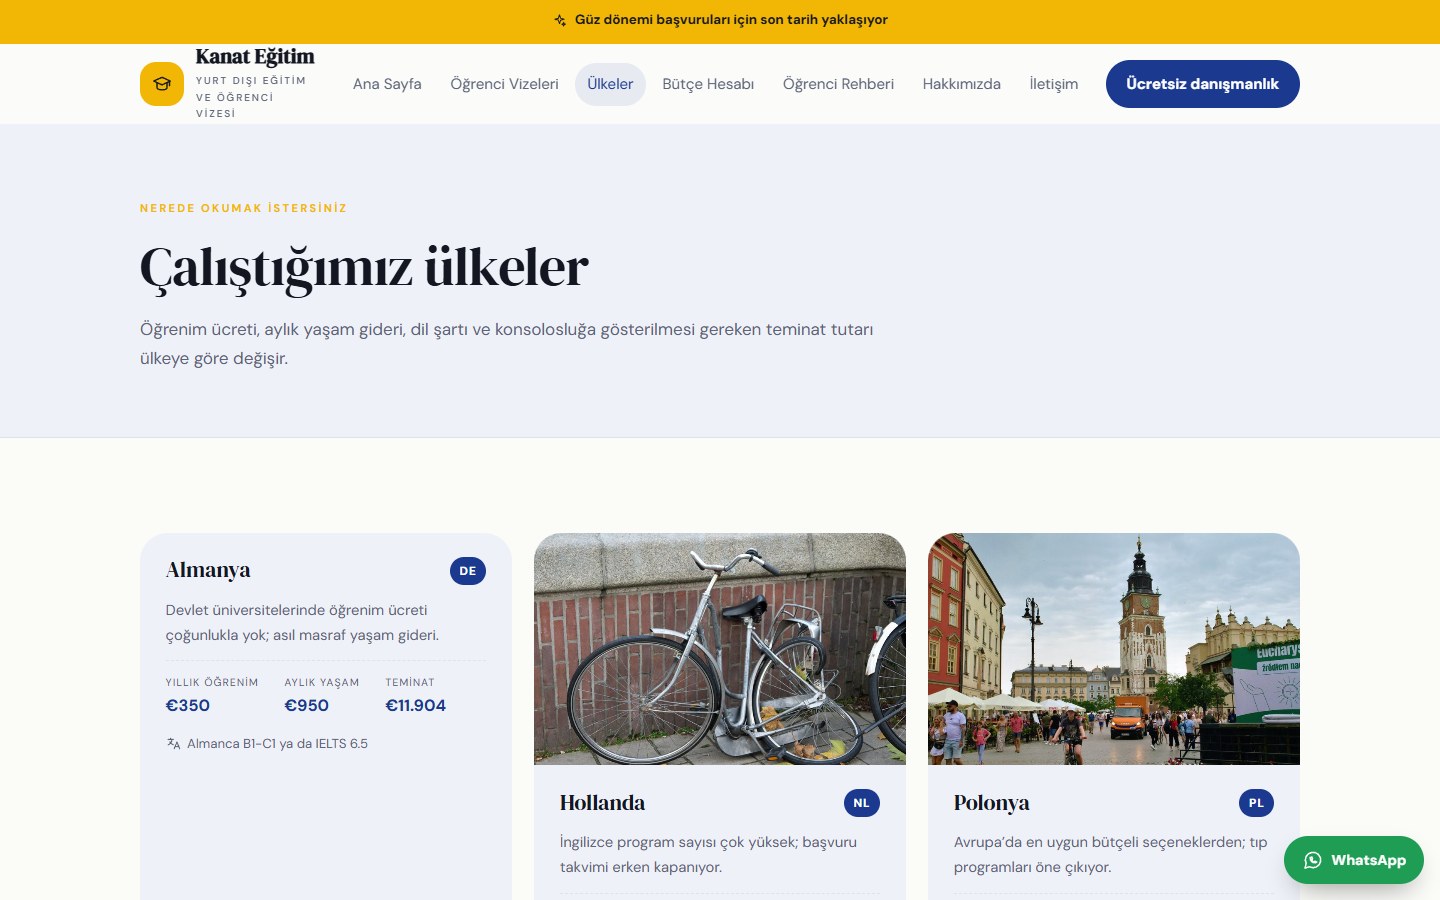This screenshot has height=900, width=1440.
Task: Click the Öğrenim ücreti intro paragraph
Action: [506, 344]
